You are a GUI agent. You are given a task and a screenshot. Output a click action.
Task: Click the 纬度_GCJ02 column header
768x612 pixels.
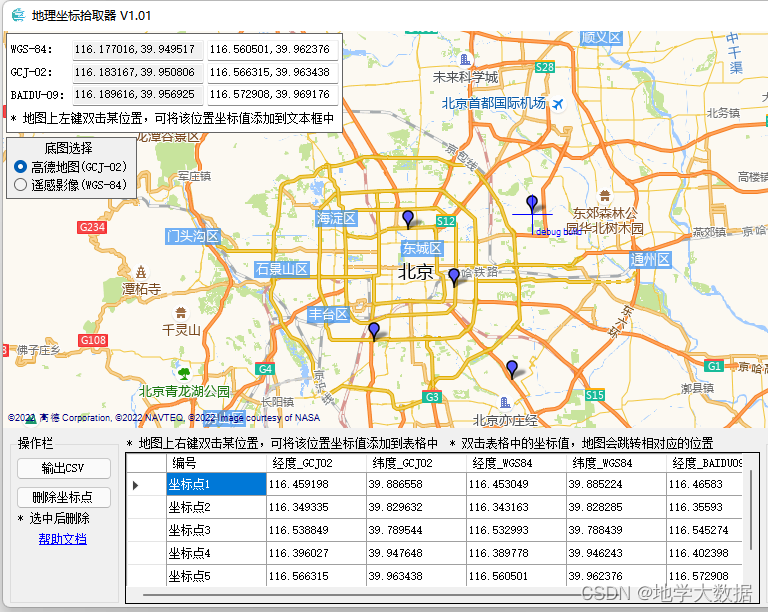coord(416,463)
